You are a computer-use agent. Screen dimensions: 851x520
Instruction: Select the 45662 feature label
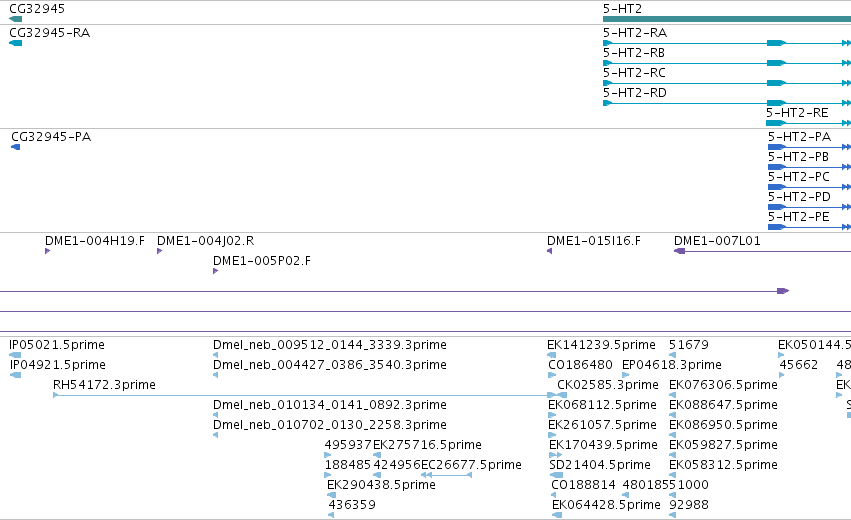pos(798,365)
